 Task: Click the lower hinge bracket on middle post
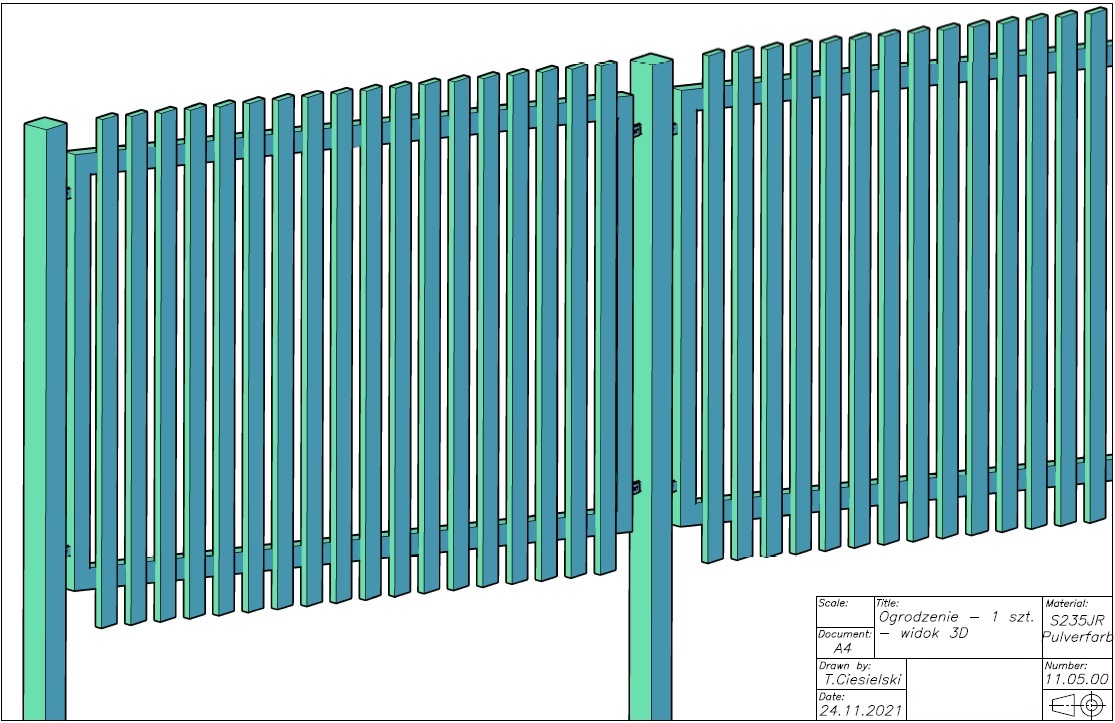pos(636,487)
